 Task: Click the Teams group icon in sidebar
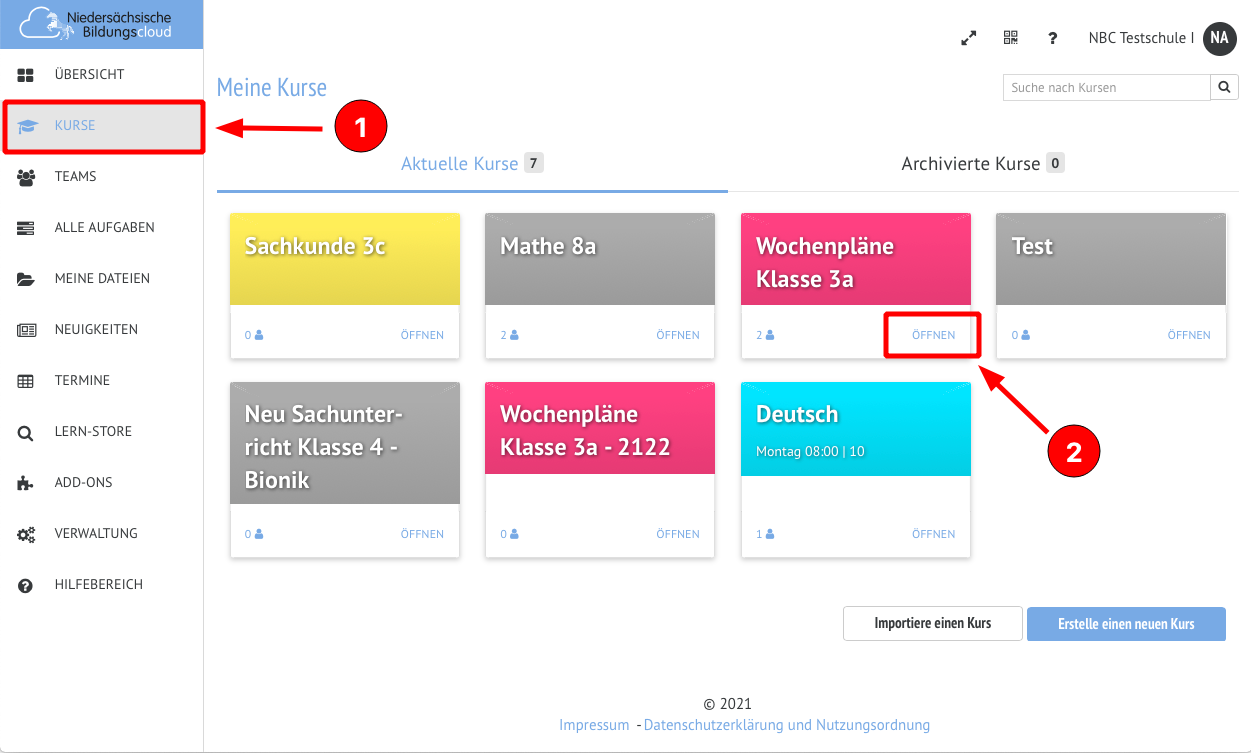click(x=26, y=177)
